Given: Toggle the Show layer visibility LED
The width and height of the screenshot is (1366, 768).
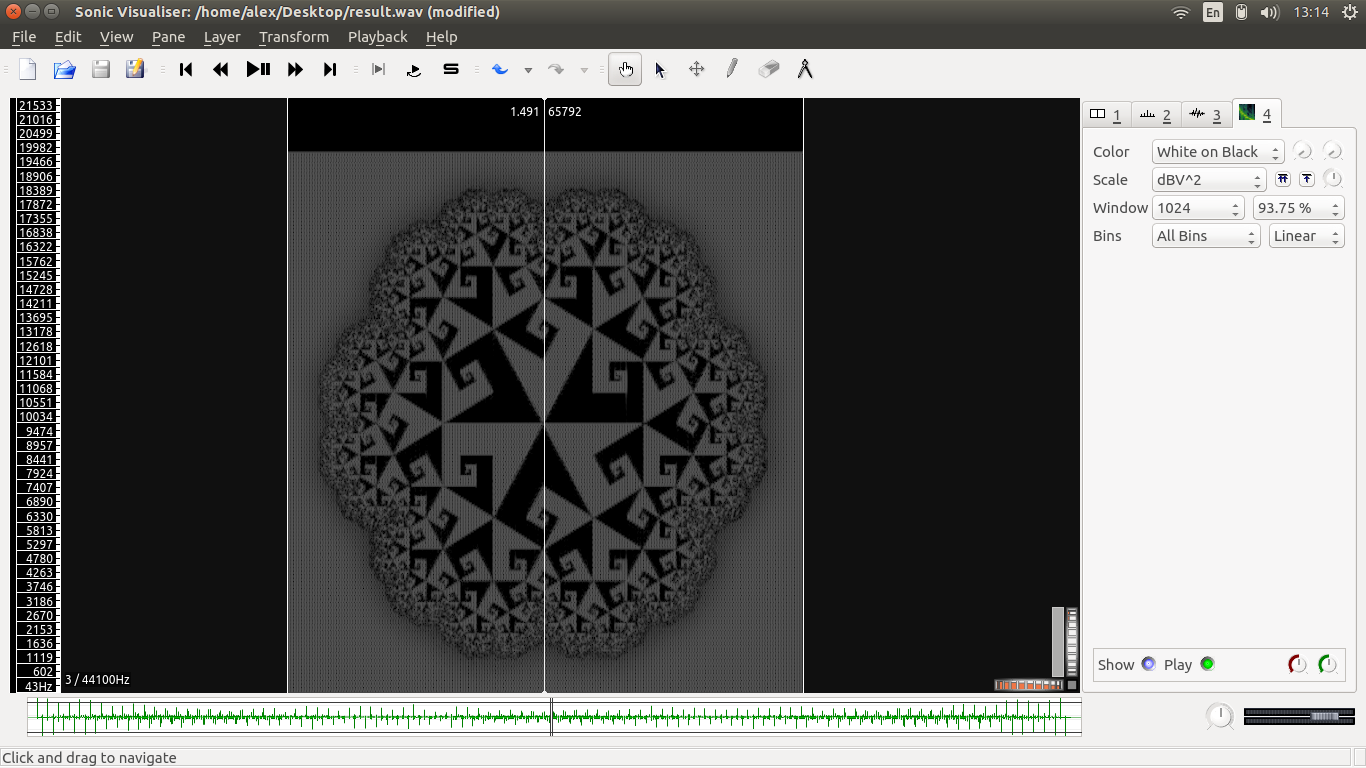Looking at the screenshot, I should 1148,664.
